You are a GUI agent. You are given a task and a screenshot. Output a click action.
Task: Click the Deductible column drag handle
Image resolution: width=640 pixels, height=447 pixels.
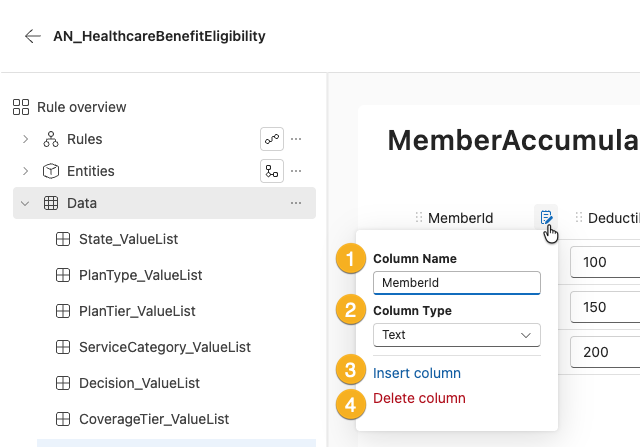coord(579,217)
